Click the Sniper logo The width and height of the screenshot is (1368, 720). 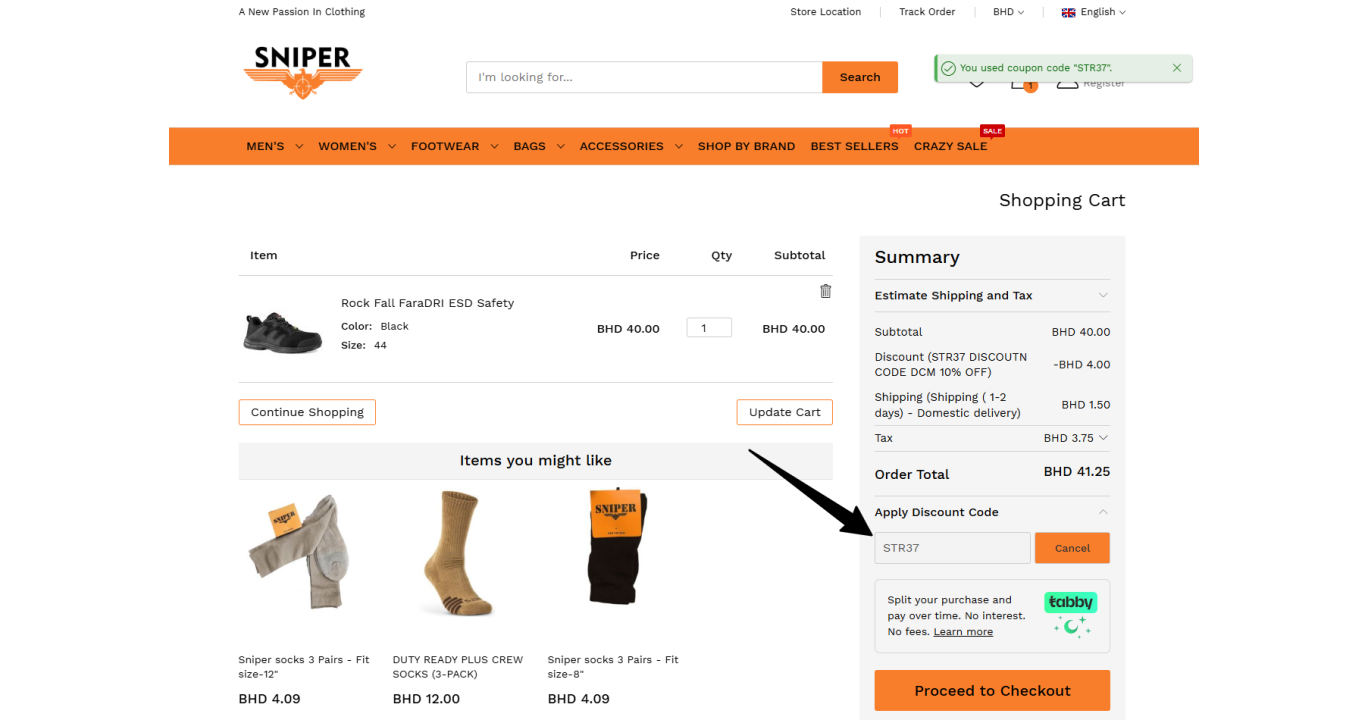tap(303, 73)
